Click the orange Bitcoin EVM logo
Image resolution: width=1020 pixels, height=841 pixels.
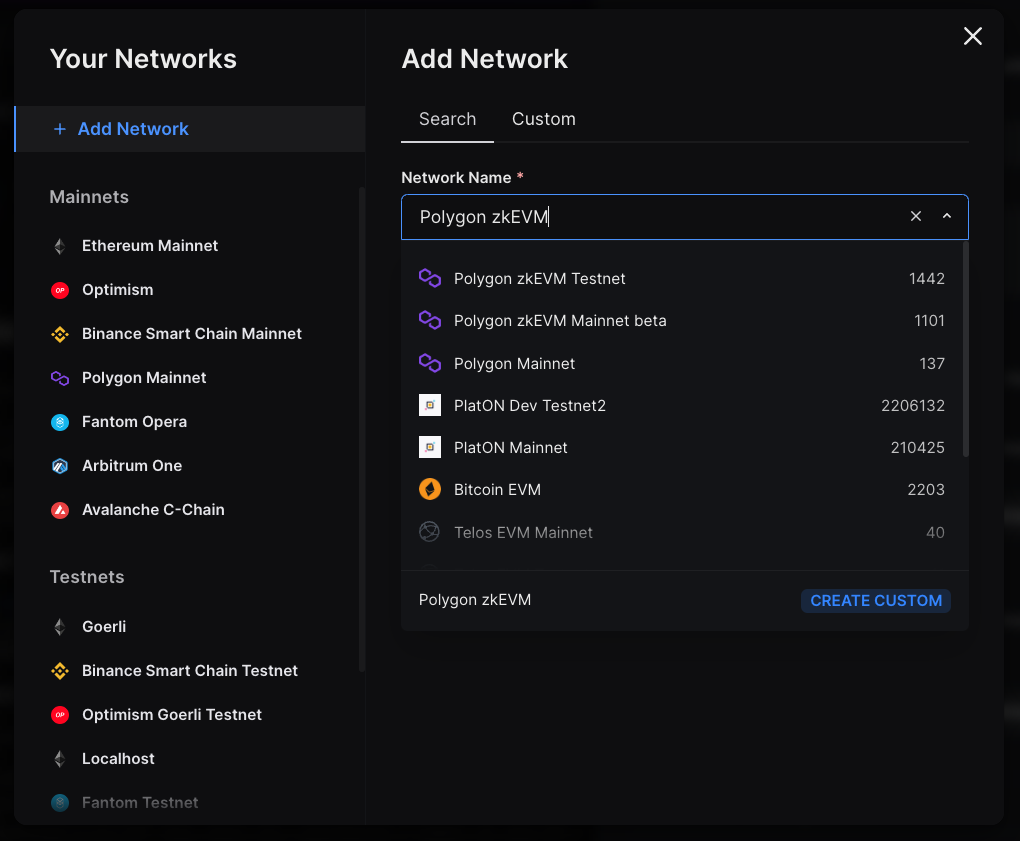pyautogui.click(x=430, y=489)
